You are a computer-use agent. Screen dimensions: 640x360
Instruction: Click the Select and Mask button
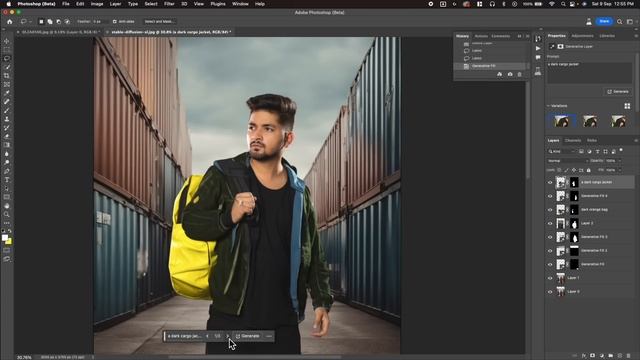click(x=160, y=21)
